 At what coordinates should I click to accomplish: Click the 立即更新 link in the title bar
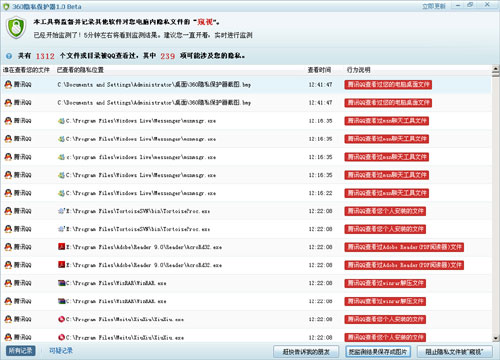[x=433, y=6]
